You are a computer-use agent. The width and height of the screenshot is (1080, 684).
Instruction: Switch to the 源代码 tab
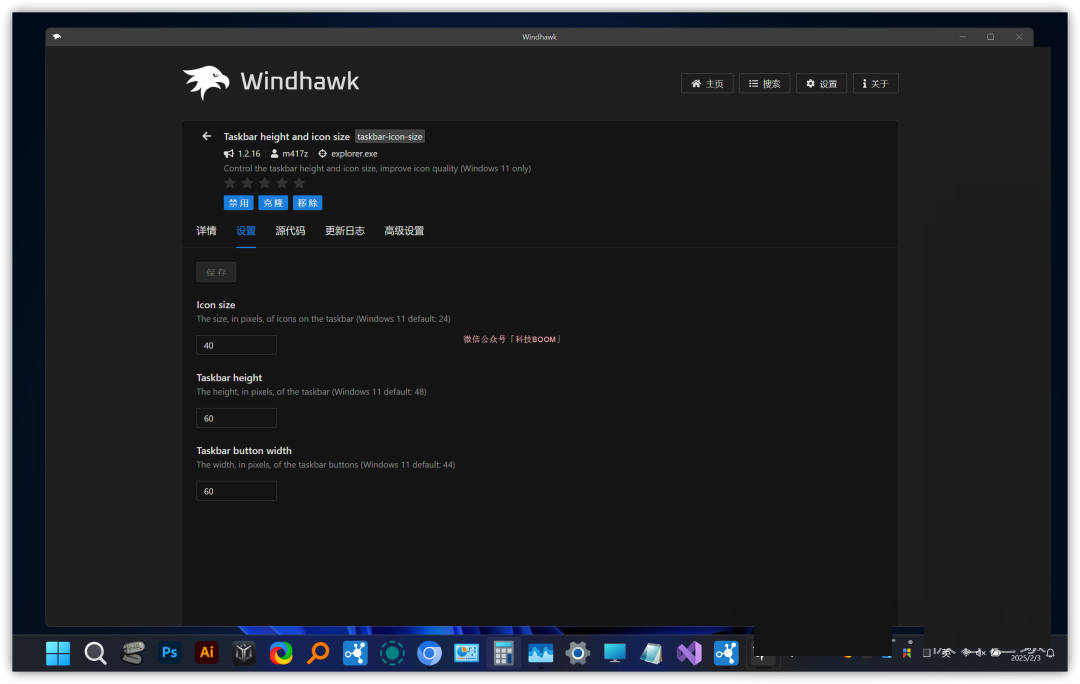pyautogui.click(x=290, y=231)
